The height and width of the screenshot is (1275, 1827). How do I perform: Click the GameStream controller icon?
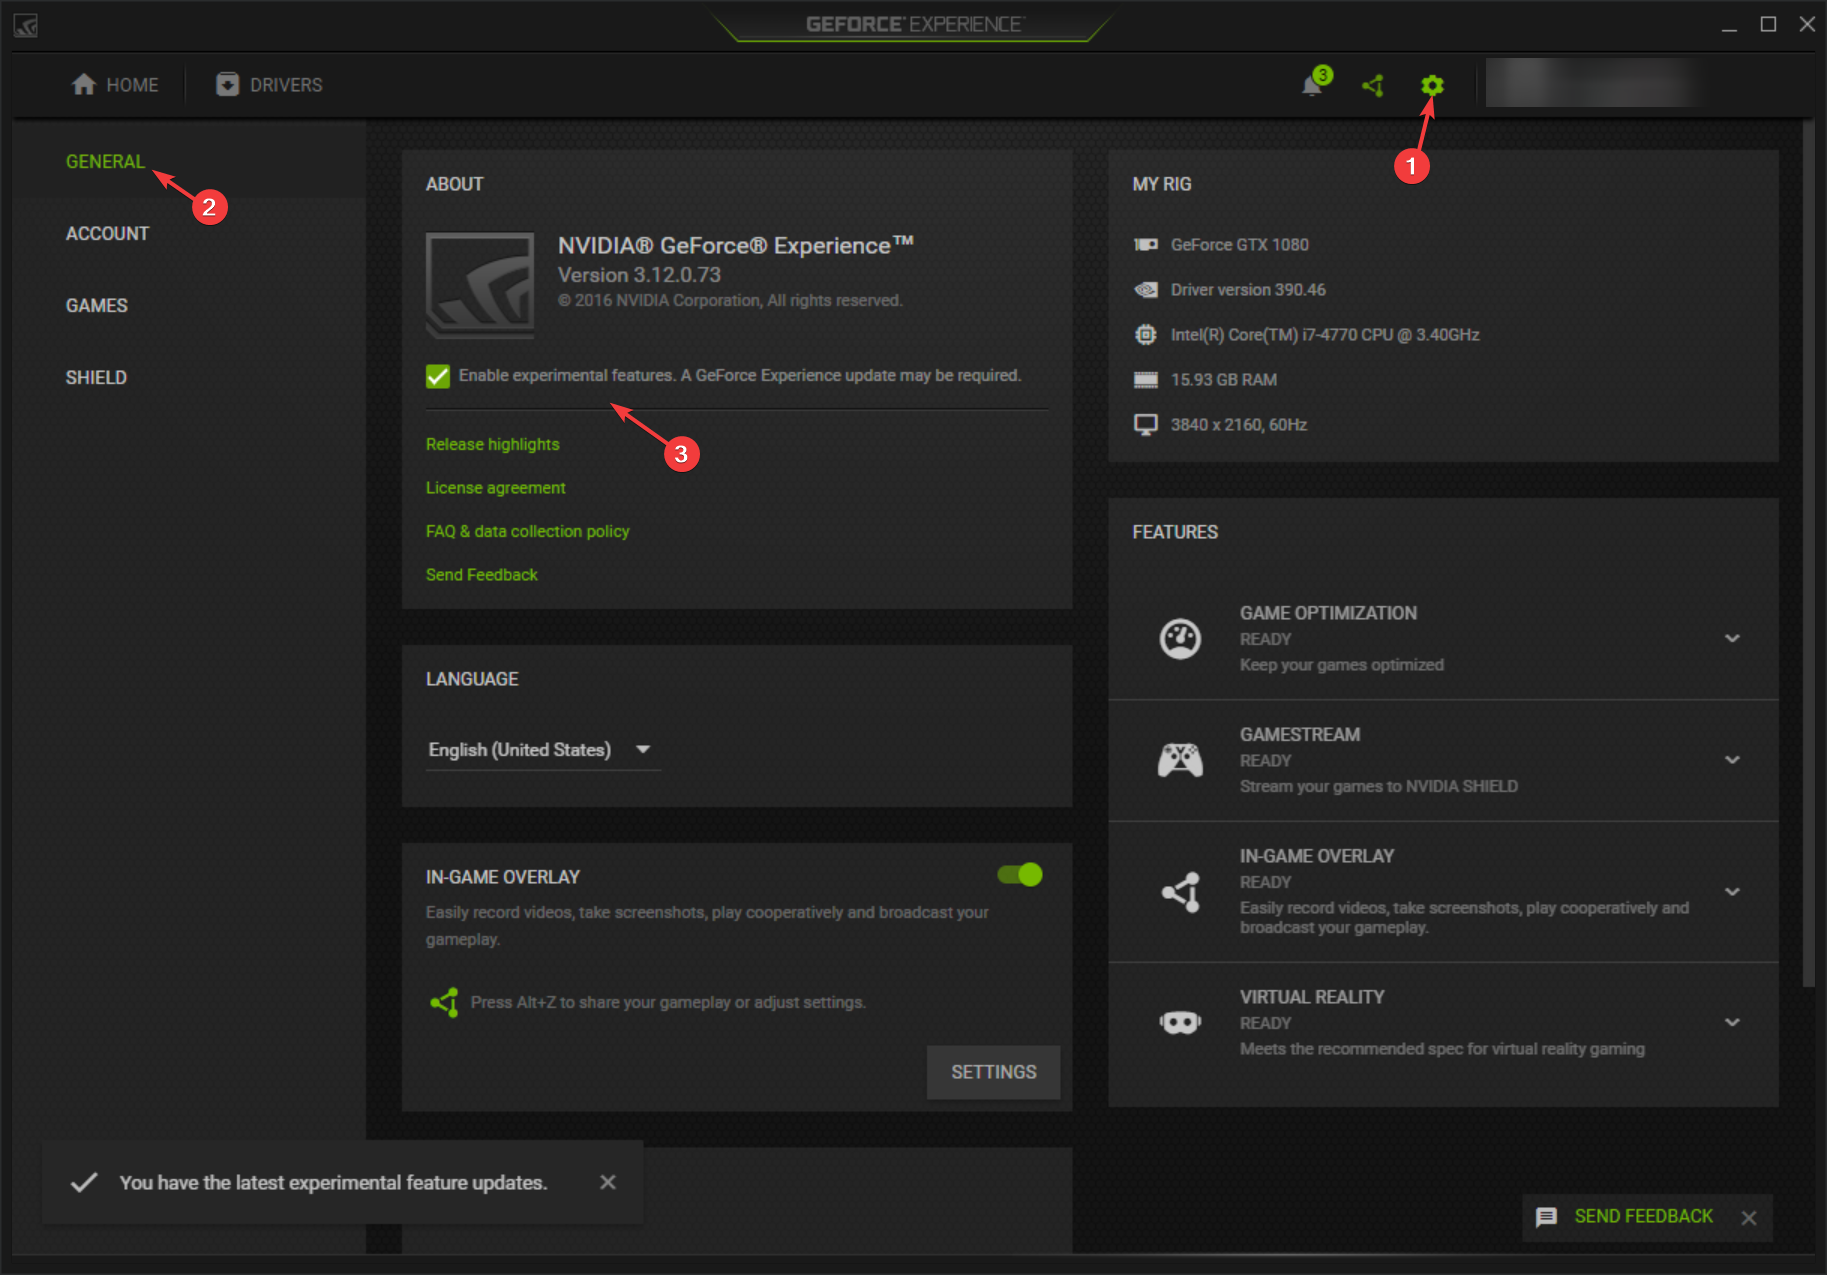tap(1180, 760)
